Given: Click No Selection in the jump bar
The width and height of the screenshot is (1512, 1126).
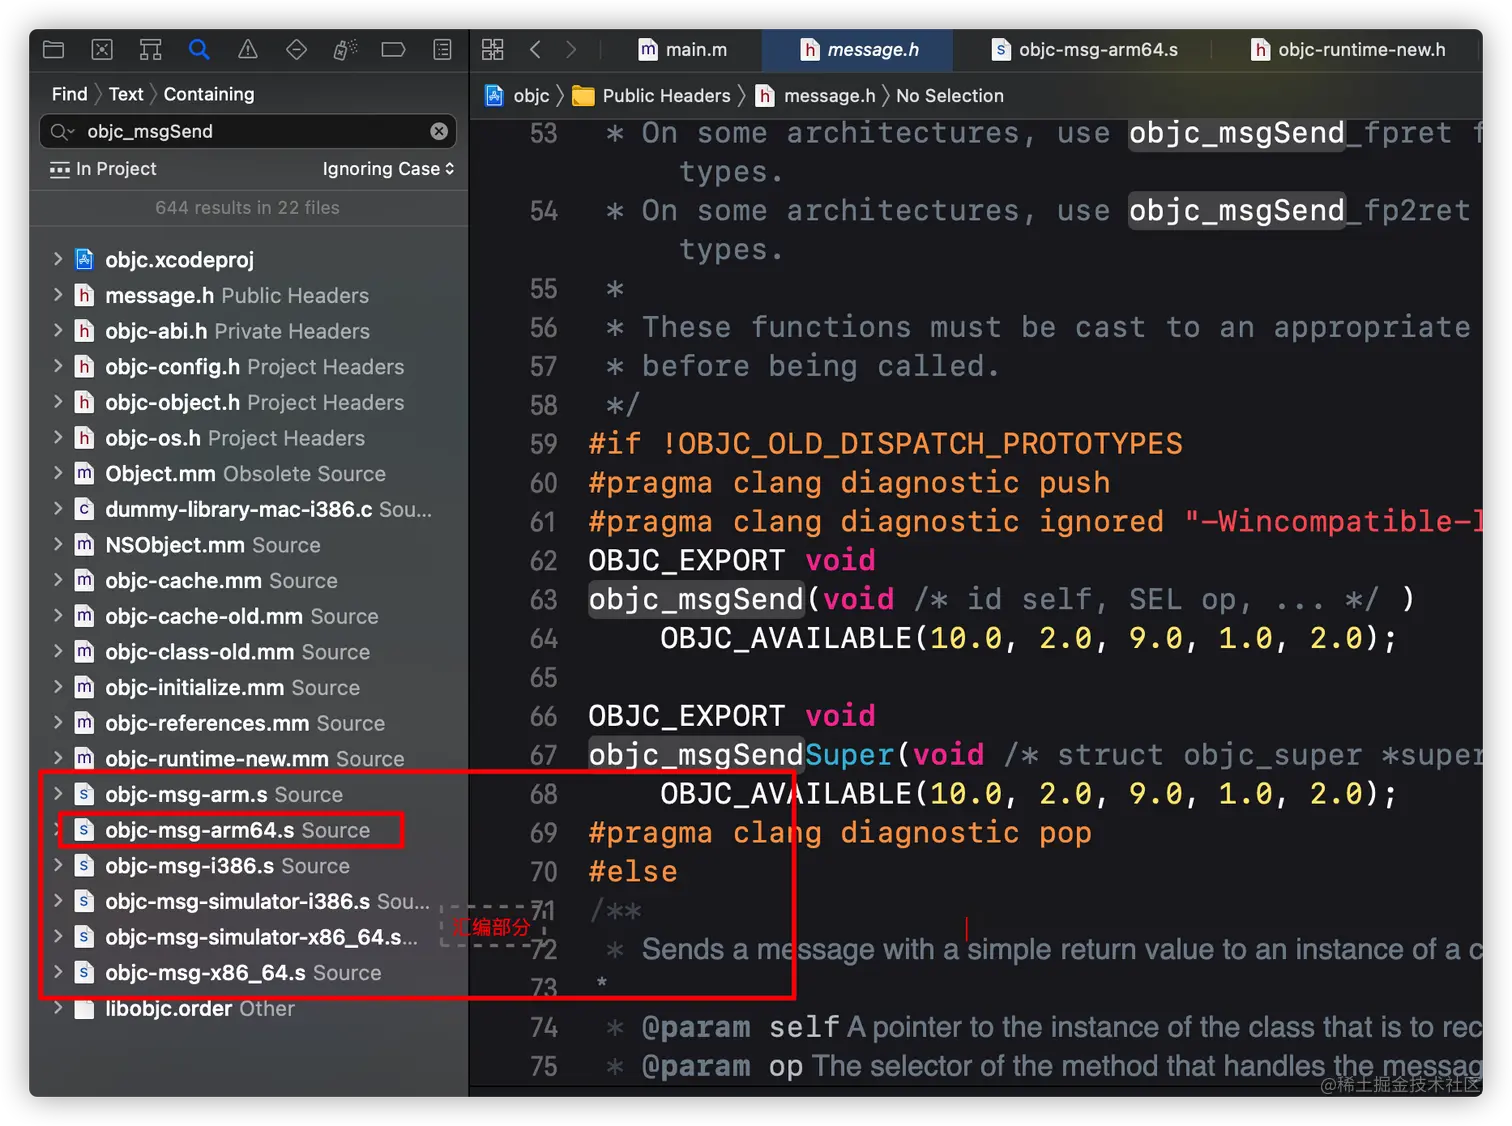Looking at the screenshot, I should (949, 95).
